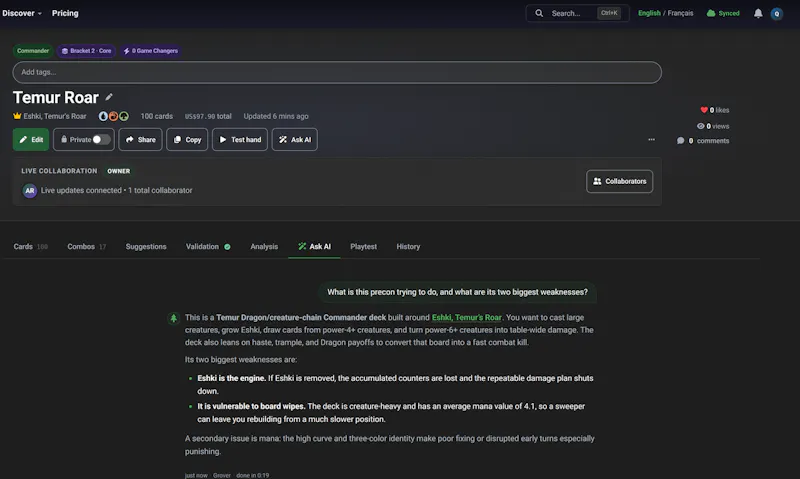This screenshot has height=479, width=800.
Task: Click the Eshki, Temur's Roar commander name under title
Action: coord(55,116)
